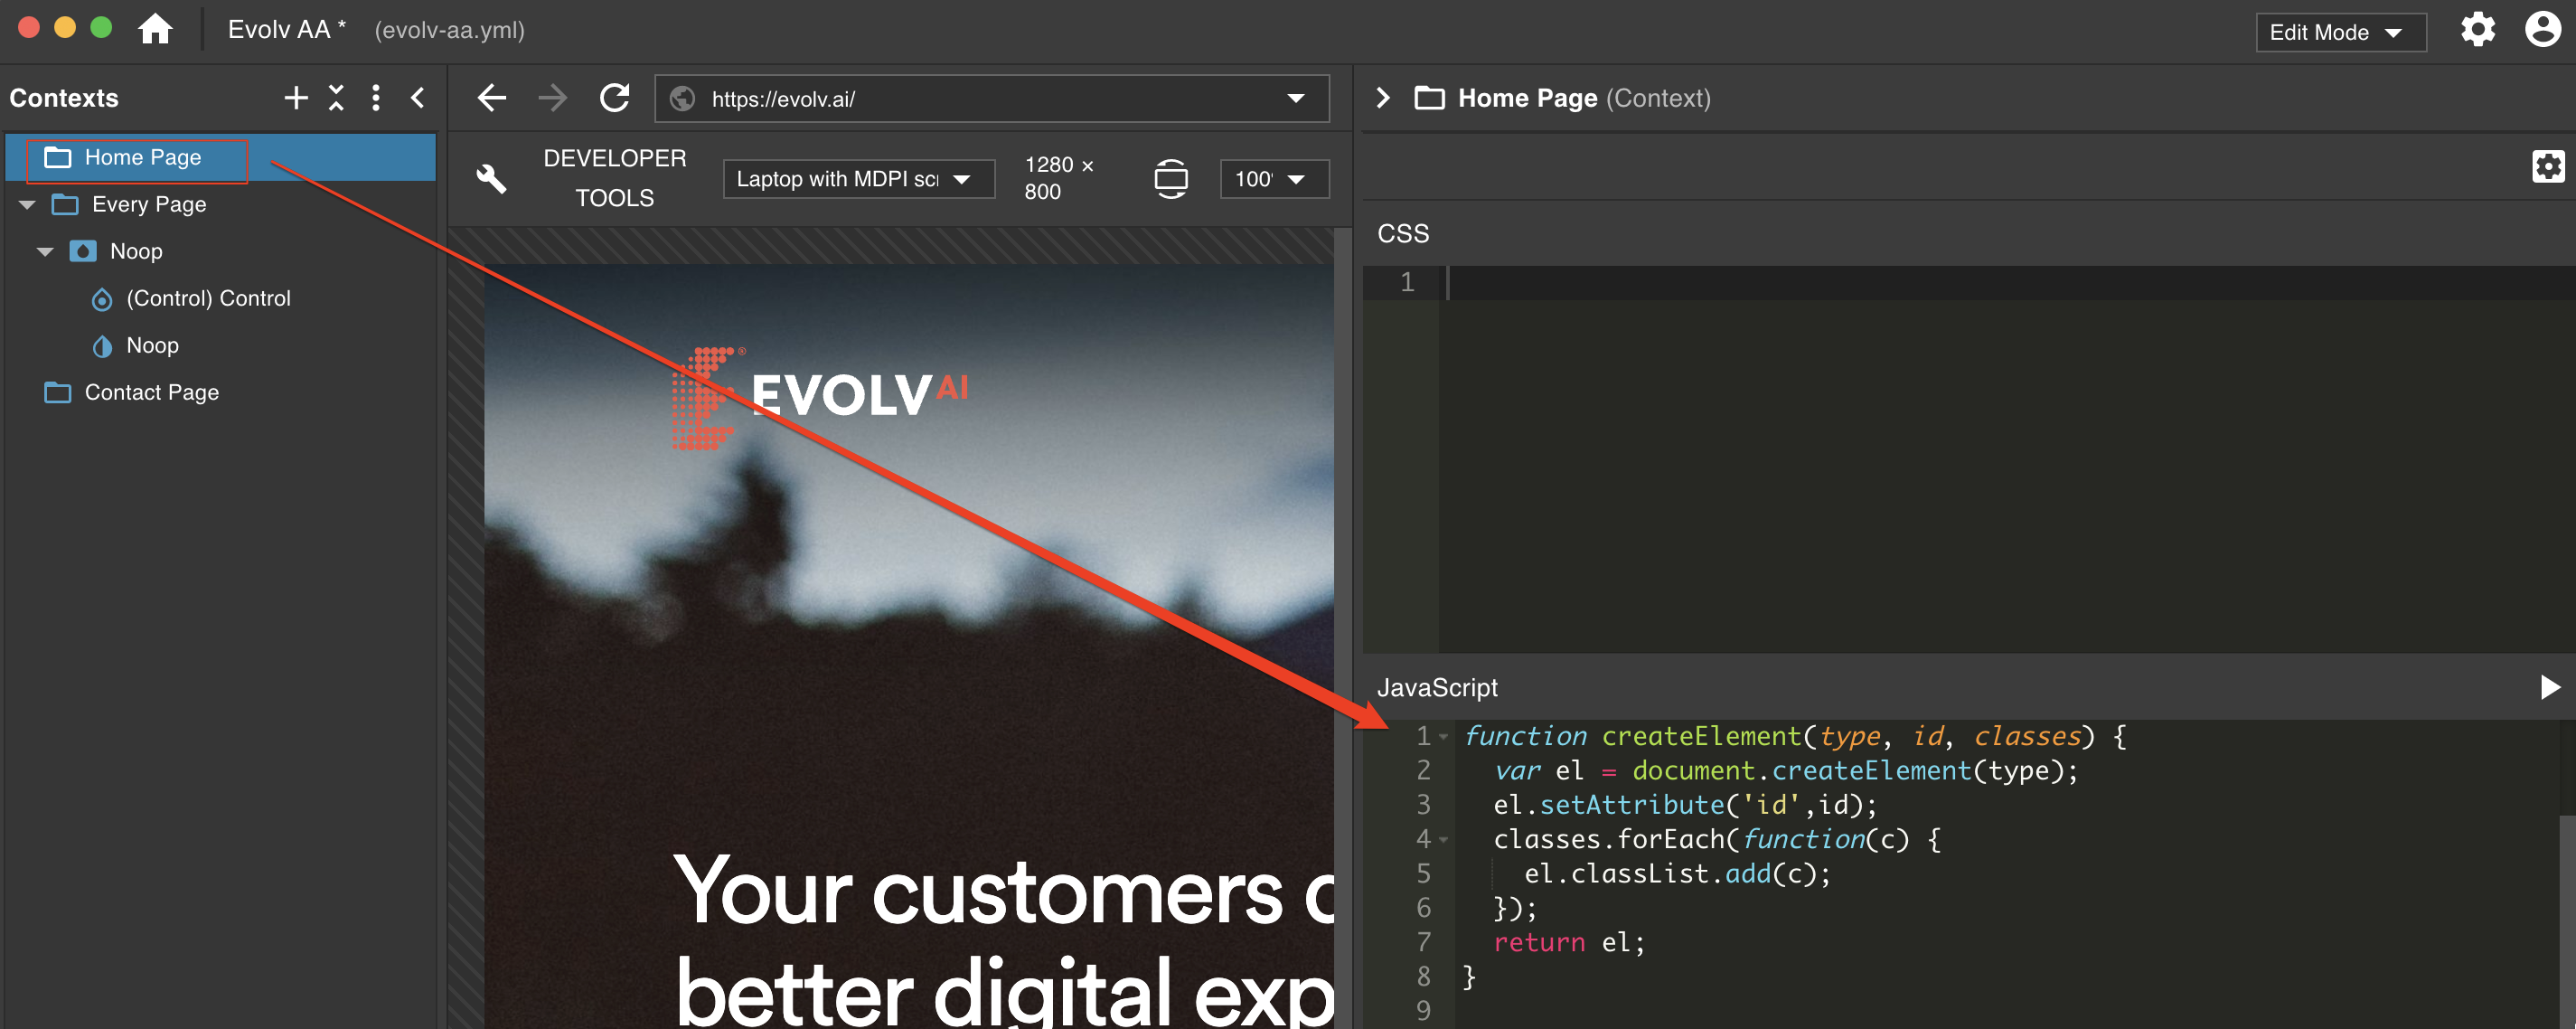This screenshot has width=2576, height=1029.
Task: Collapse the Every Page context
Action: pos(27,205)
